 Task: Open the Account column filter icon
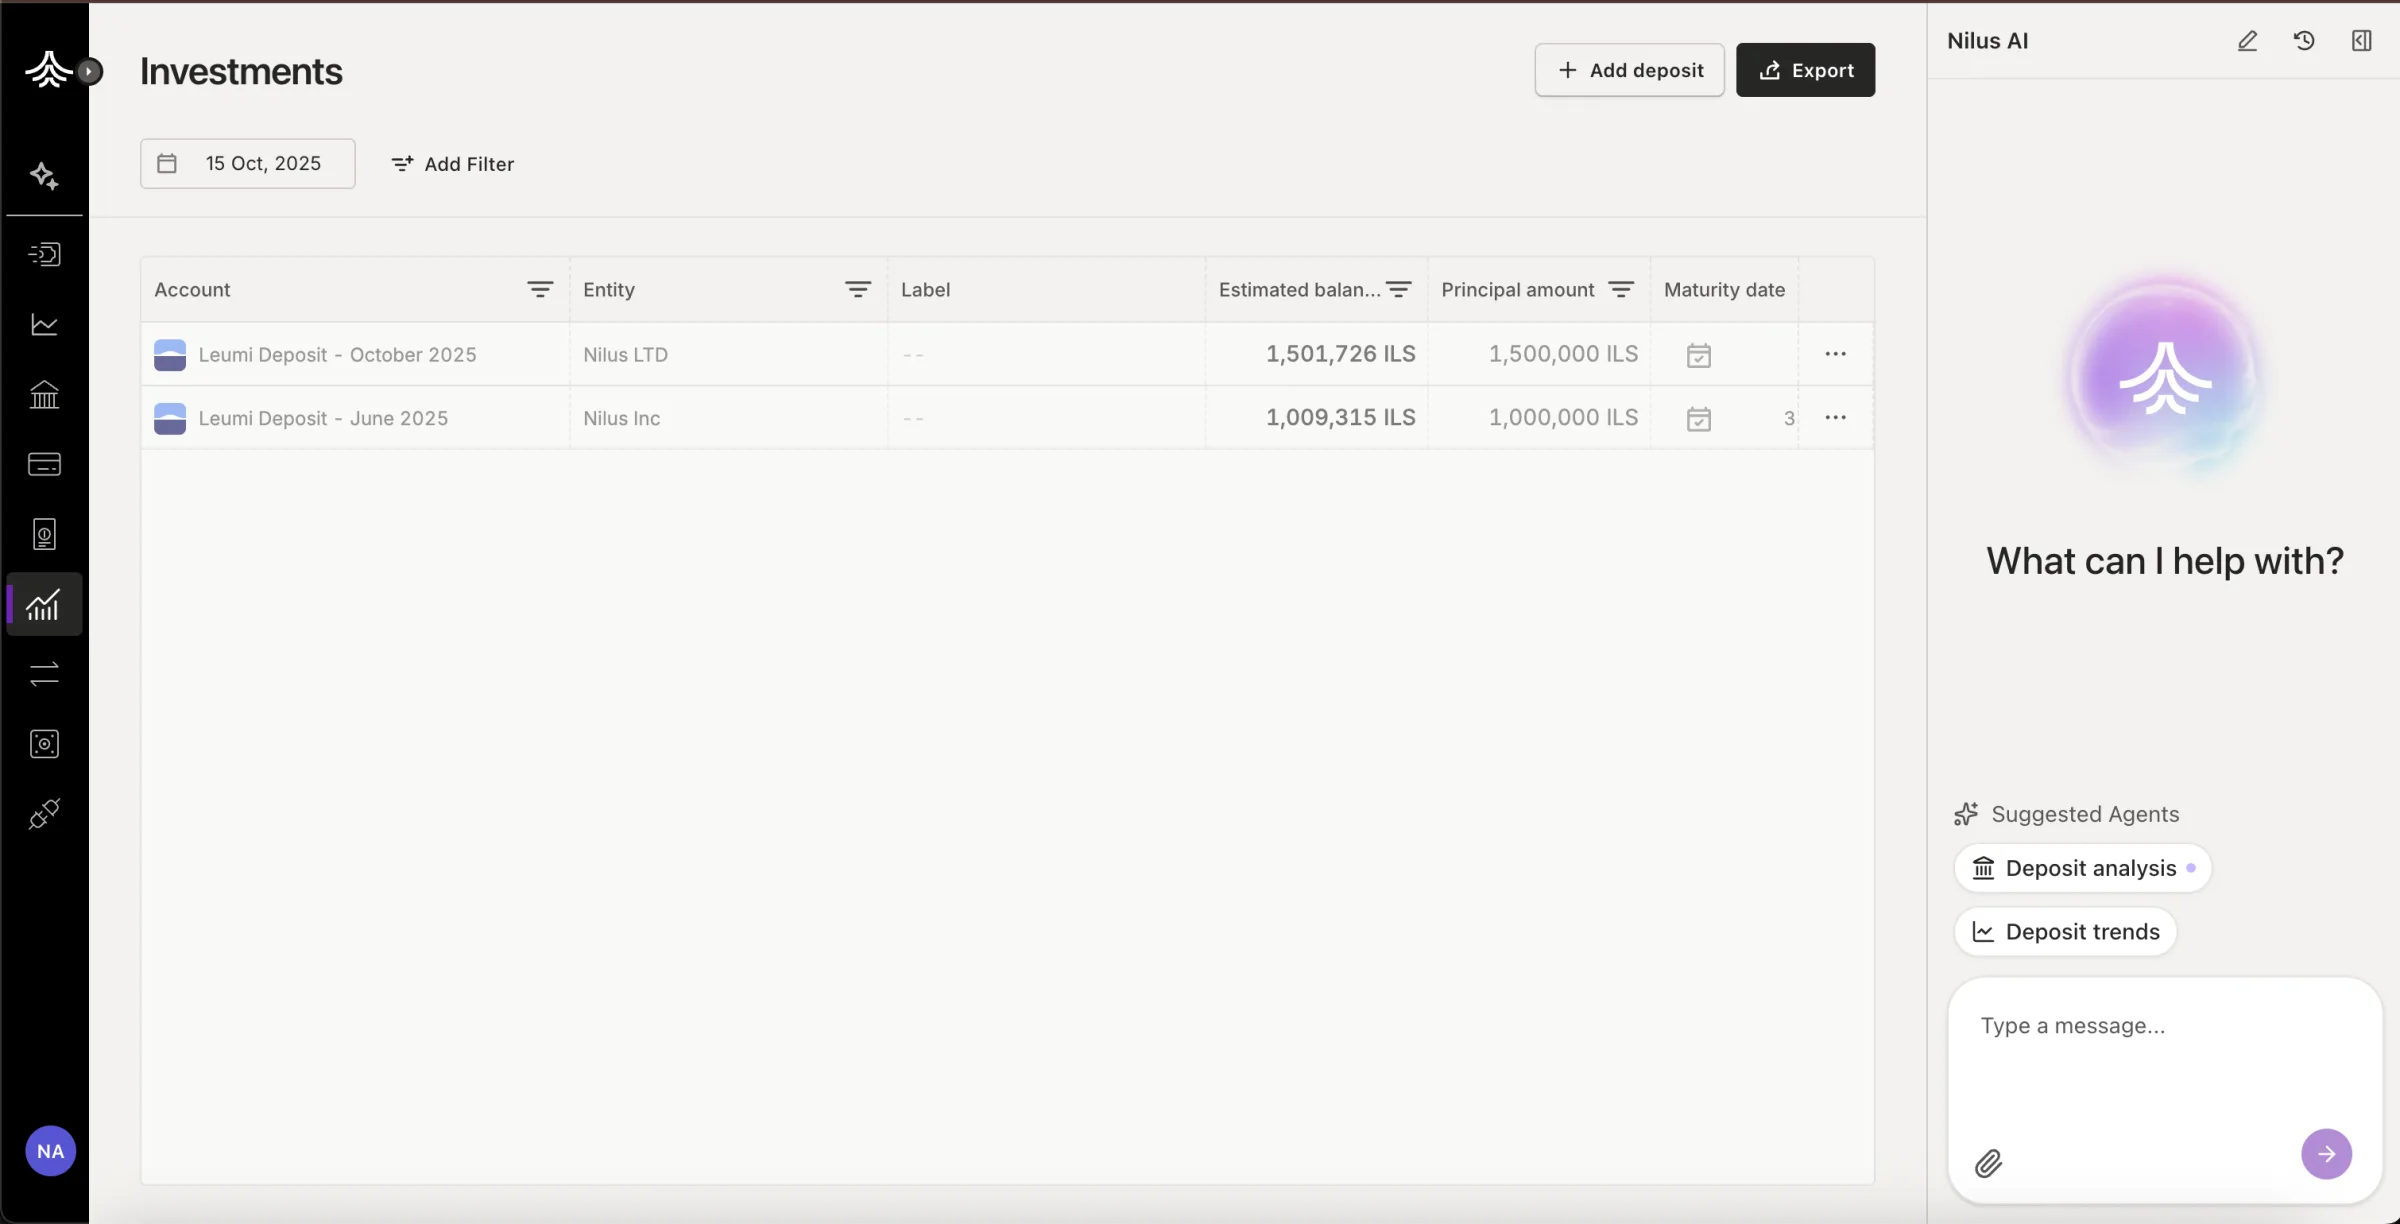click(x=540, y=289)
